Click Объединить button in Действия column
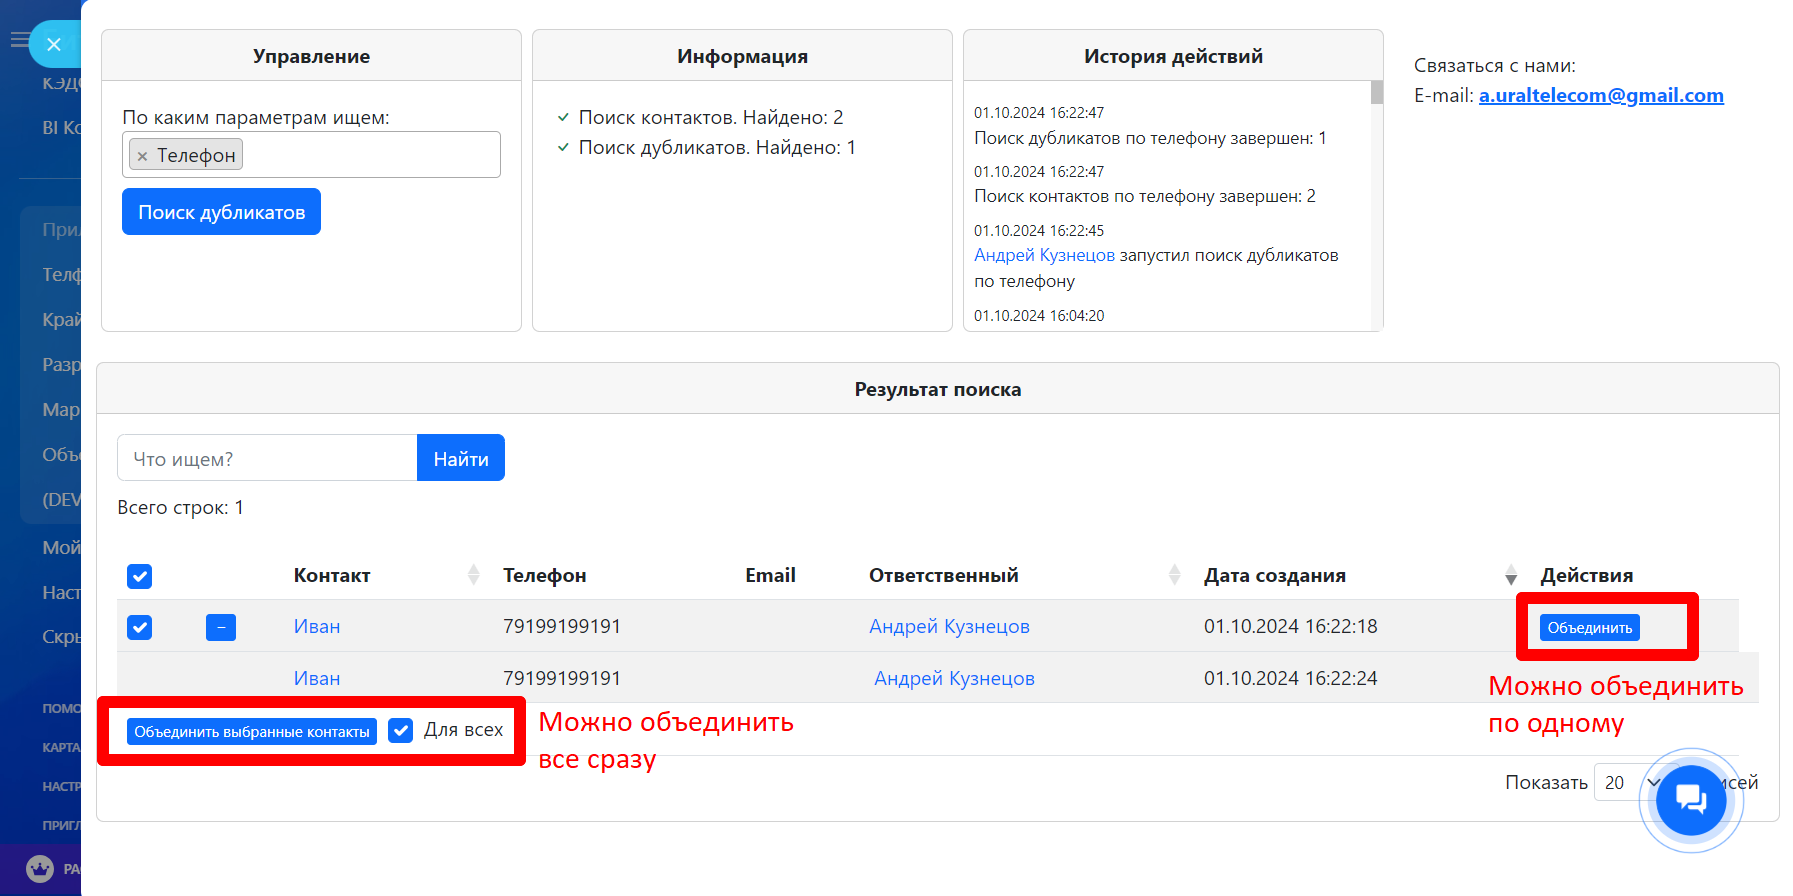Viewport: 1793px width, 896px height. [x=1589, y=628]
